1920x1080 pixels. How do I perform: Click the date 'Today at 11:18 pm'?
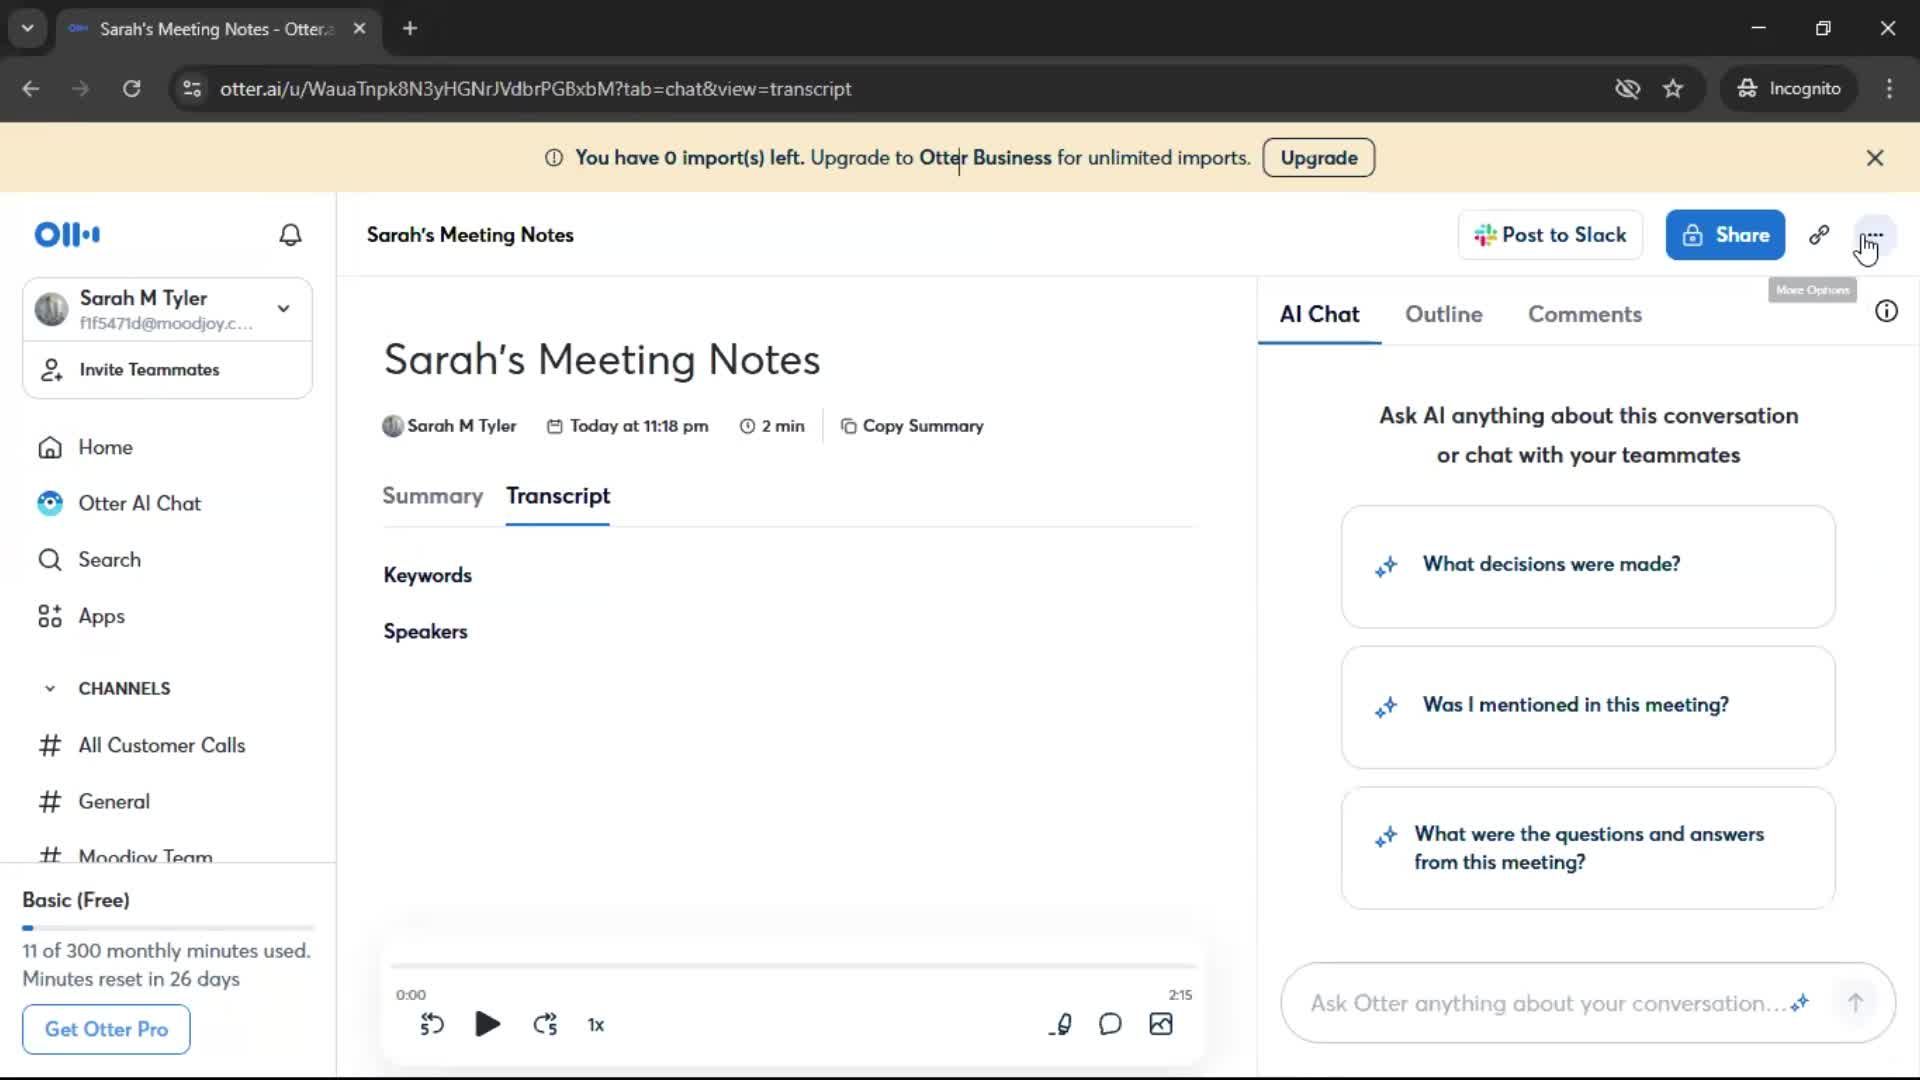pos(627,426)
